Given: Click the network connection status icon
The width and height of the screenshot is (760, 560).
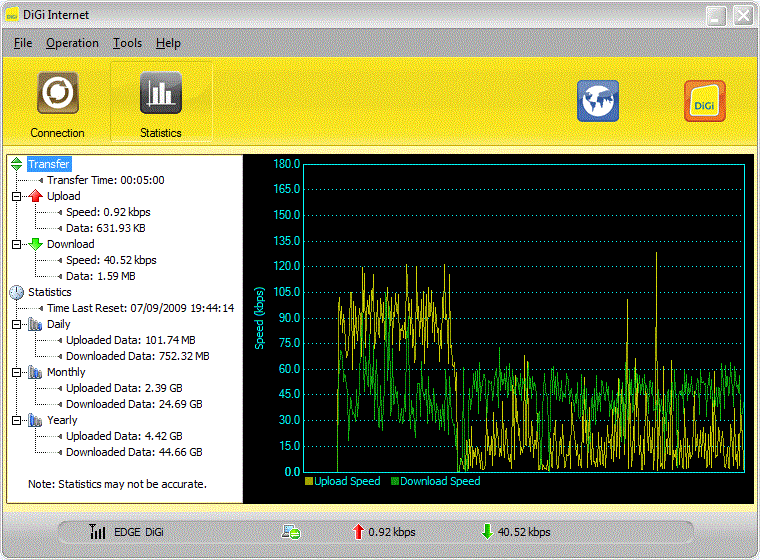Looking at the screenshot, I should pyautogui.click(x=290, y=532).
